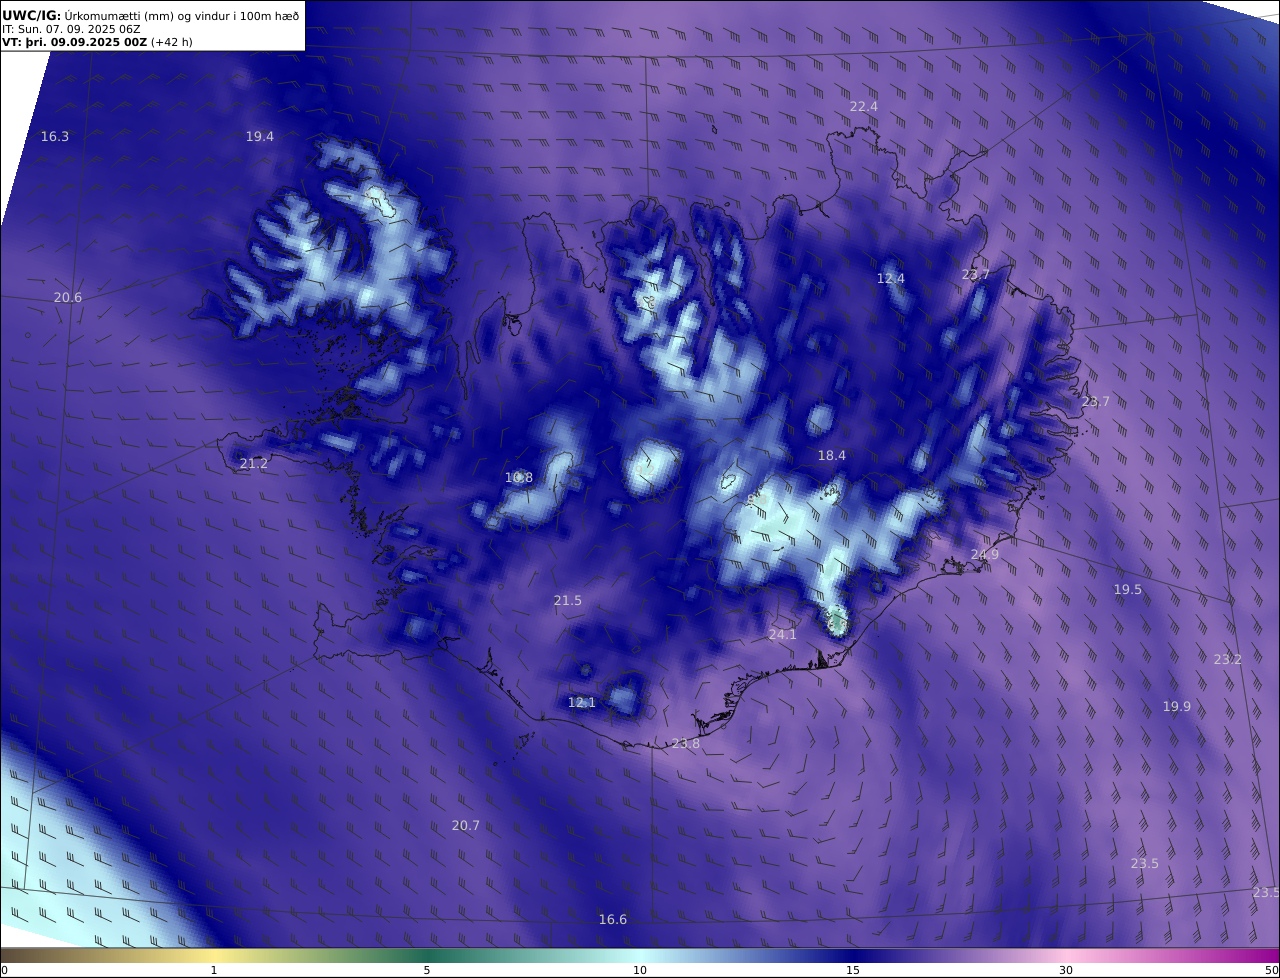Select the 24.9 value label
The height and width of the screenshot is (978, 1280).
(x=985, y=555)
